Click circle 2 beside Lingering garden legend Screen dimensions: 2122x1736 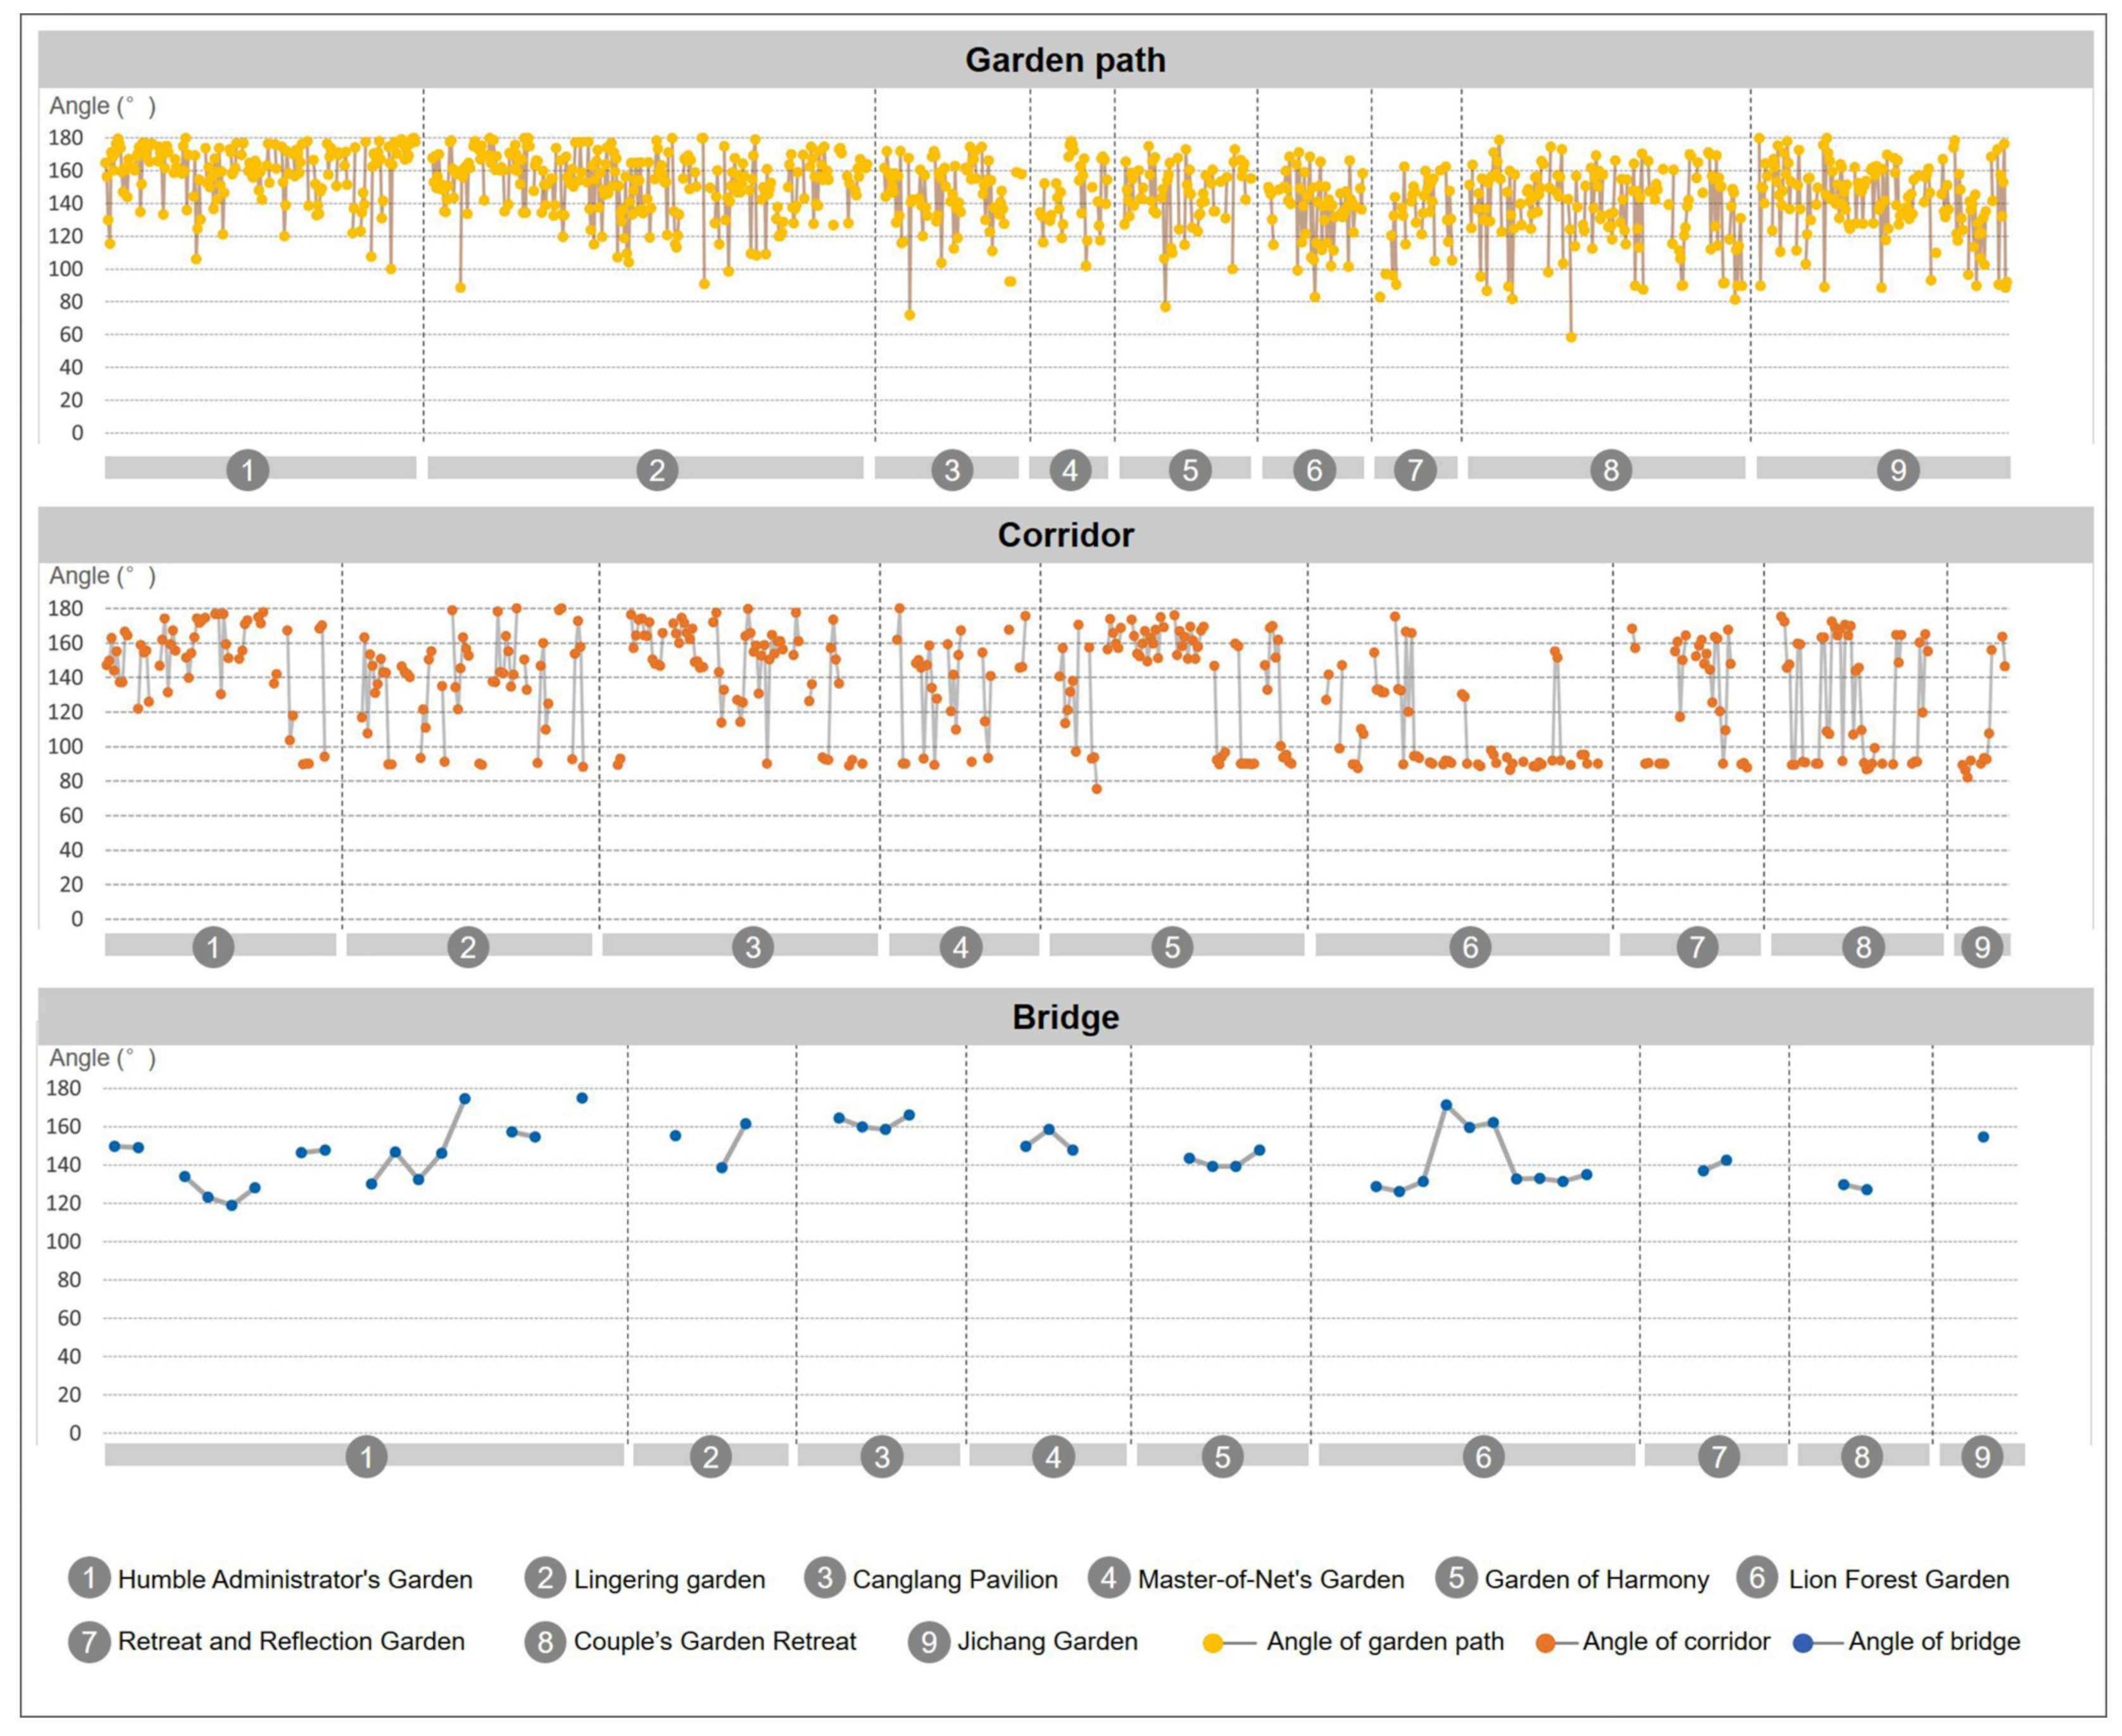tap(545, 1579)
